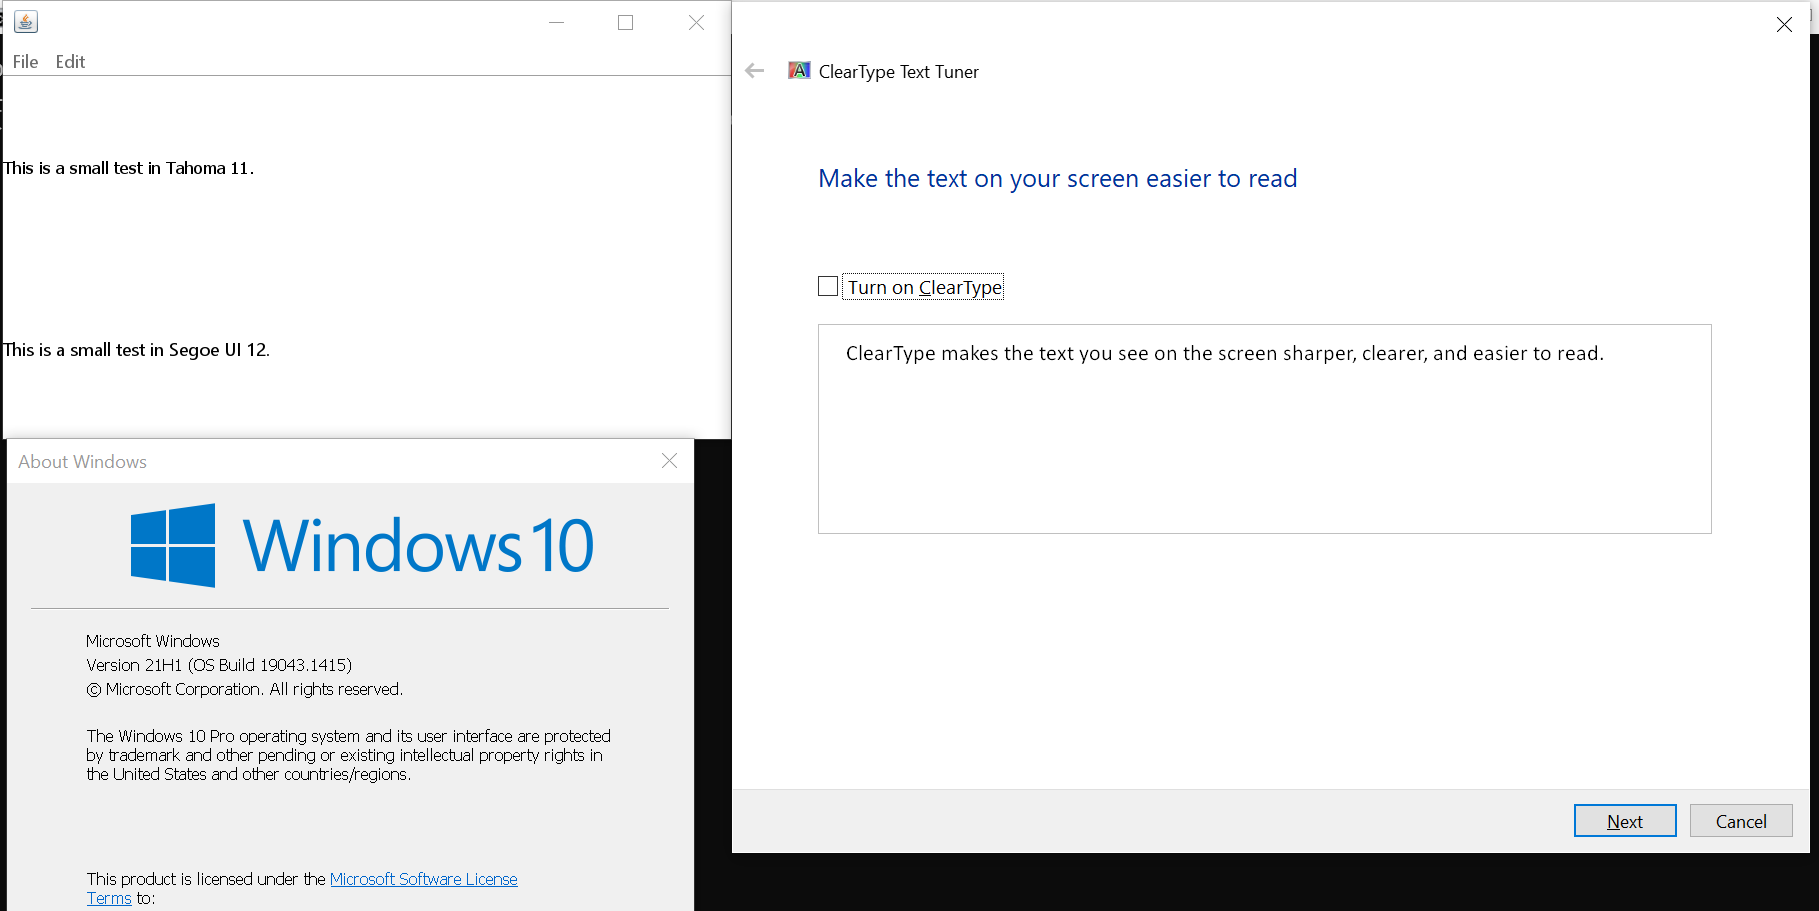1819x911 pixels.
Task: Go back using the ClearType back arrow
Action: tap(755, 71)
